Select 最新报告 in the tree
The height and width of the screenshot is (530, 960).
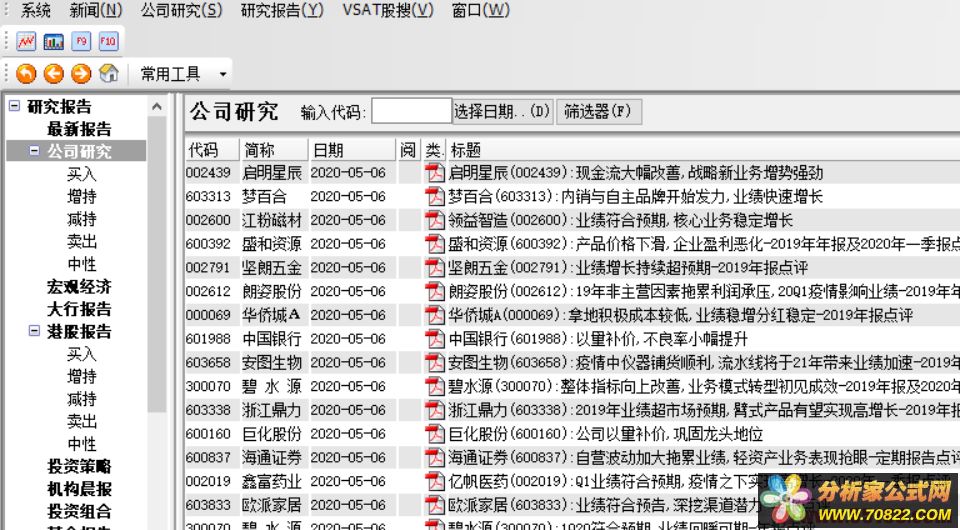coord(79,129)
